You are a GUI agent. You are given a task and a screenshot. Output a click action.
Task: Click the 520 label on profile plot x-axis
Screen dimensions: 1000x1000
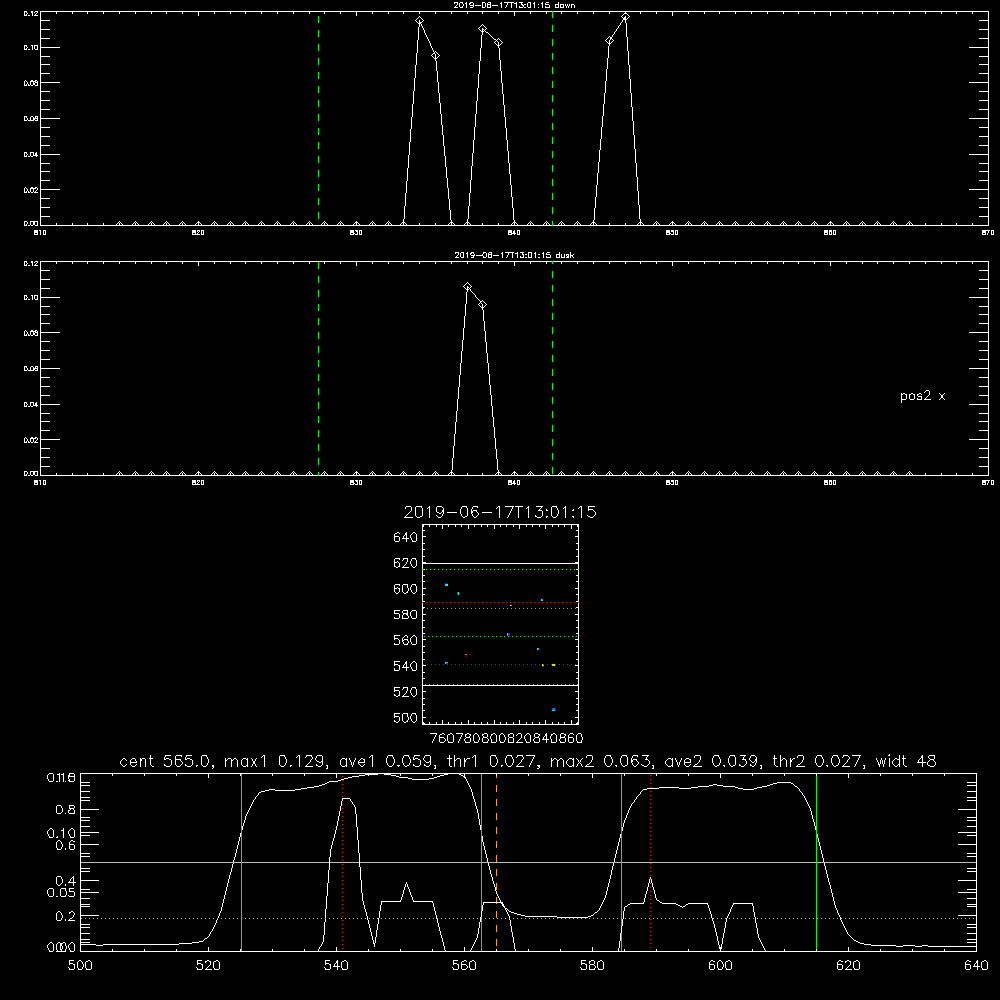(208, 965)
